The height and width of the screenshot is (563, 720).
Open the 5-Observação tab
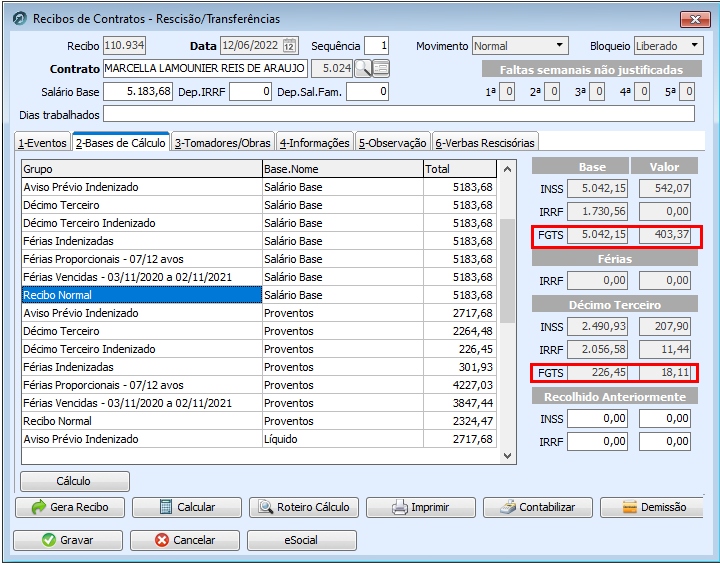coord(393,143)
